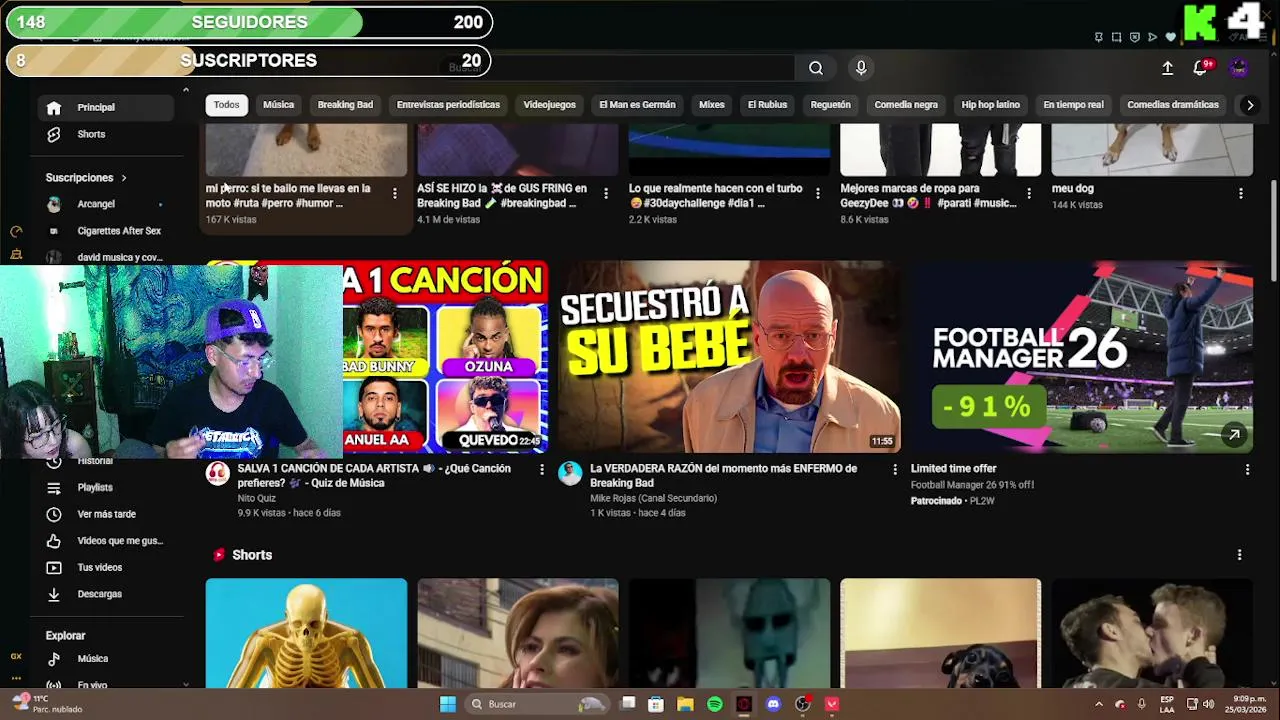Click the page vertical scrollbar
Viewport: 1280px width, 720px height.
click(1273, 230)
